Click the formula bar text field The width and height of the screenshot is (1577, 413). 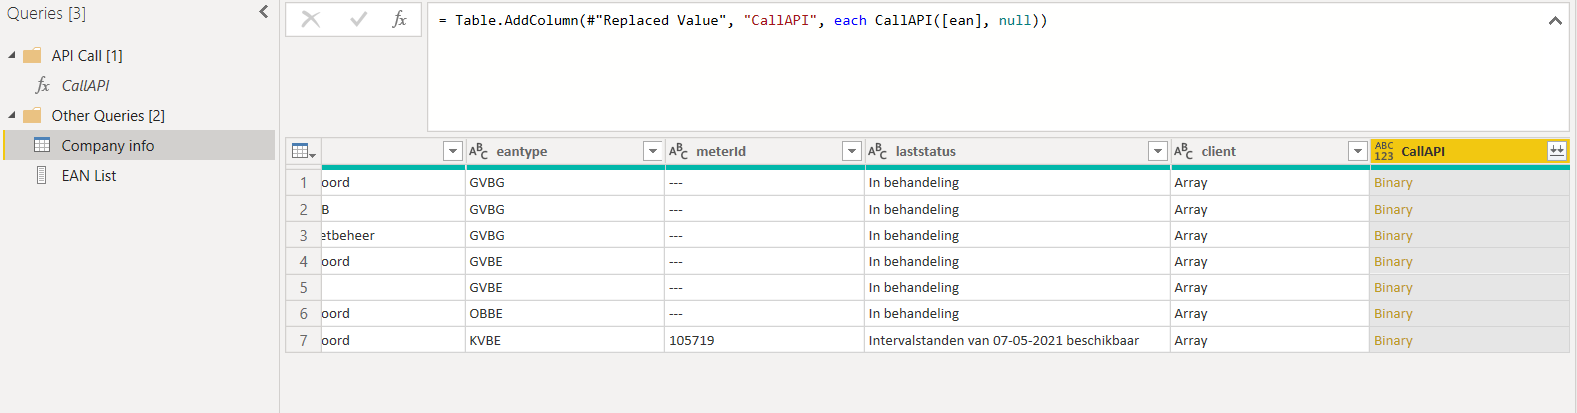click(x=997, y=67)
